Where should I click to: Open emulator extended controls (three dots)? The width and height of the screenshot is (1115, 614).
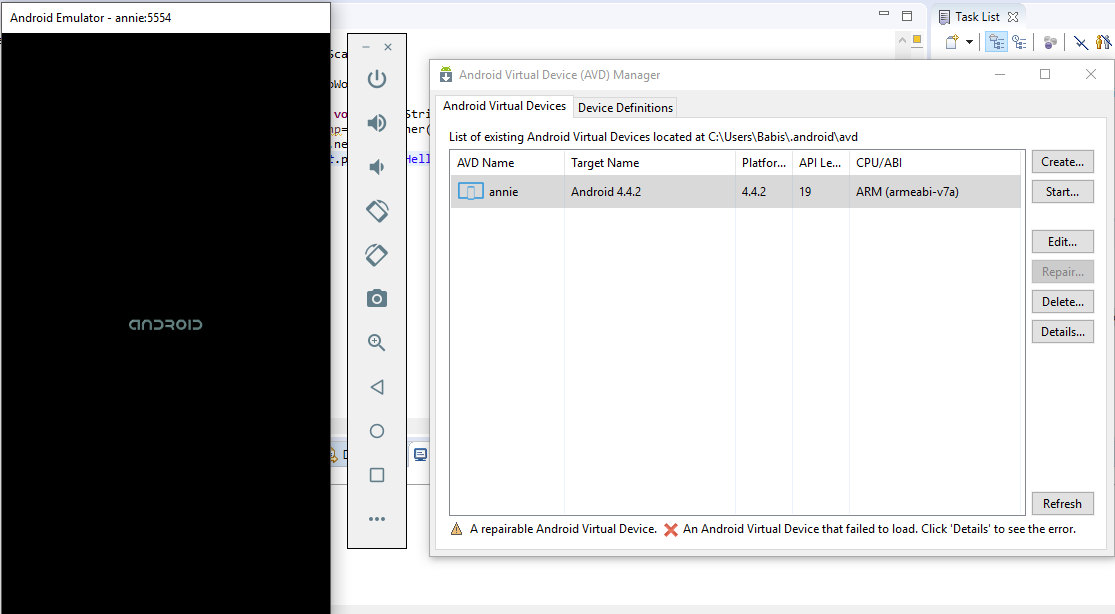377,519
